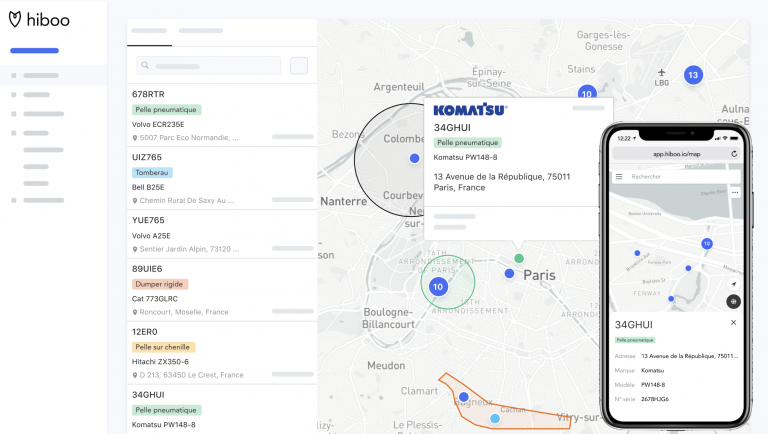Click the blue marker left of Paris label

pyautogui.click(x=509, y=274)
